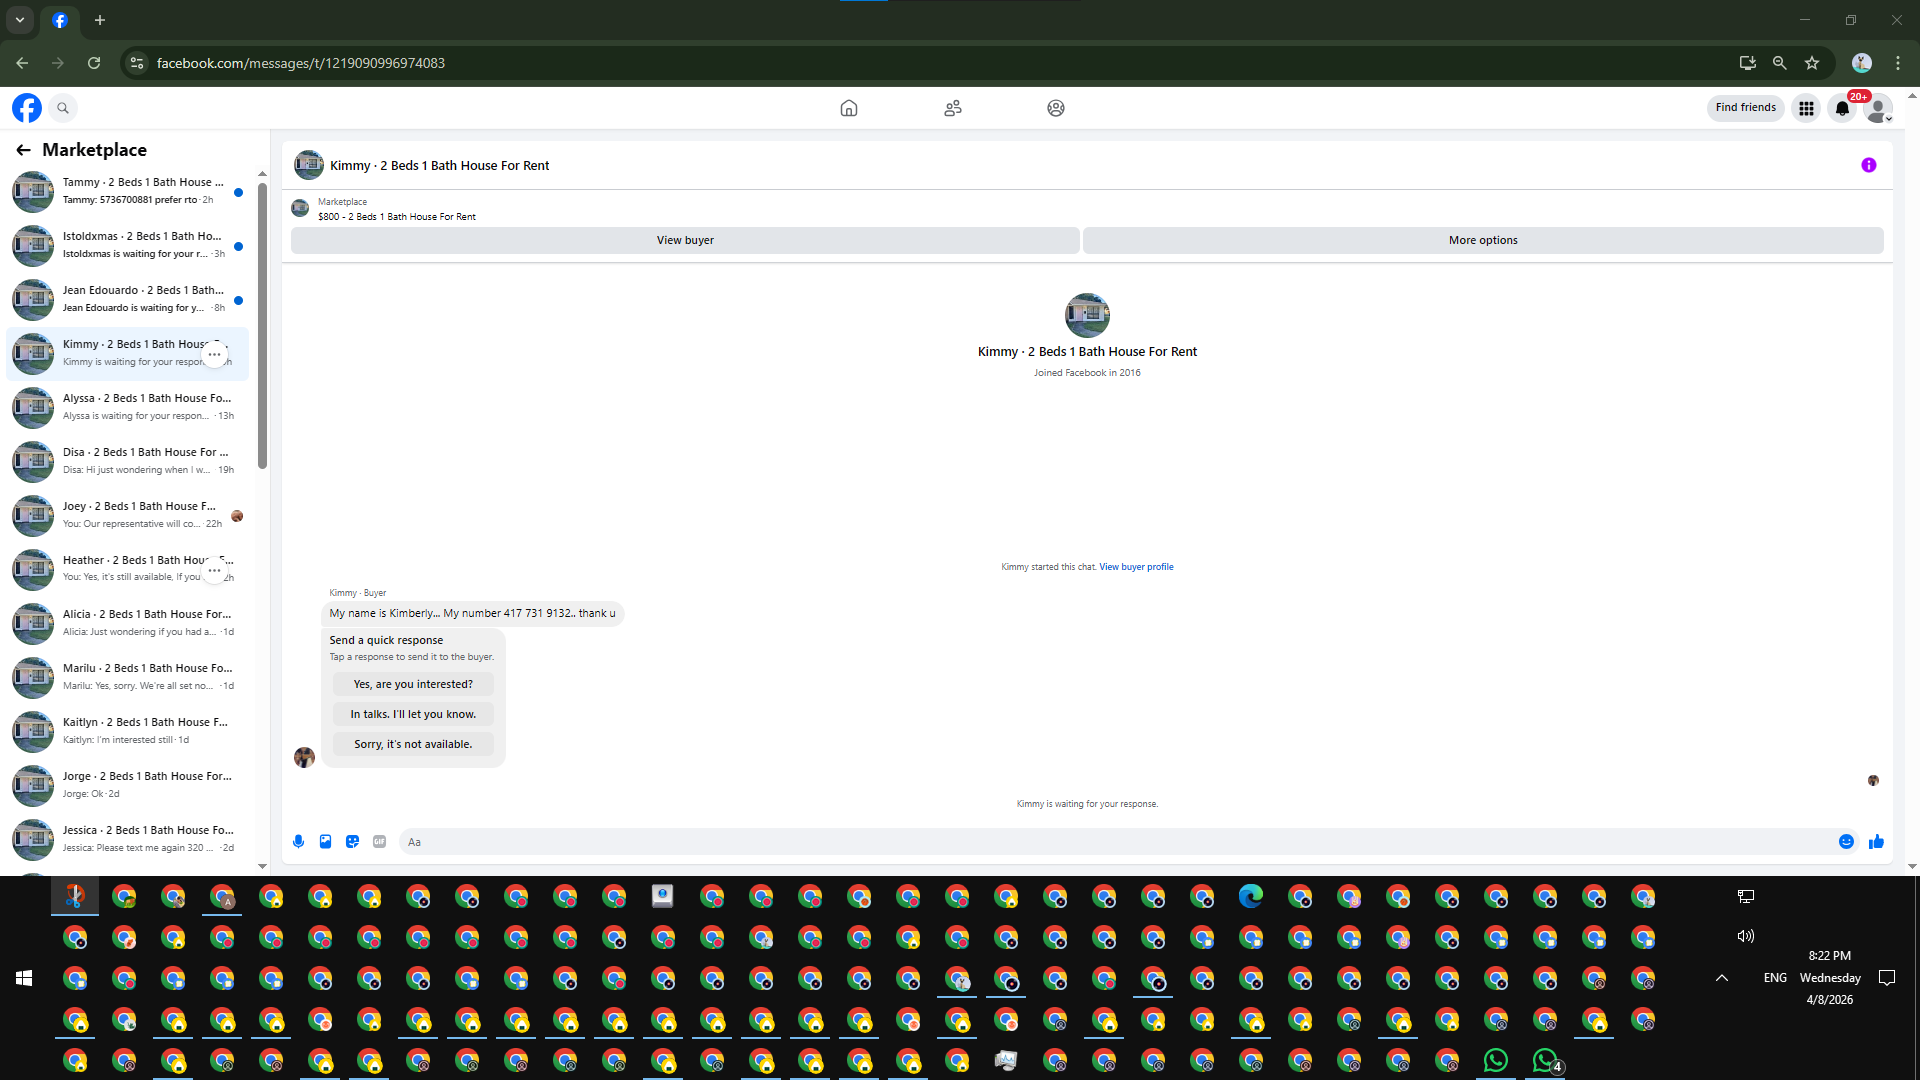Open the emoji picker in the message box
This screenshot has height=1080, width=1920.
click(1846, 842)
